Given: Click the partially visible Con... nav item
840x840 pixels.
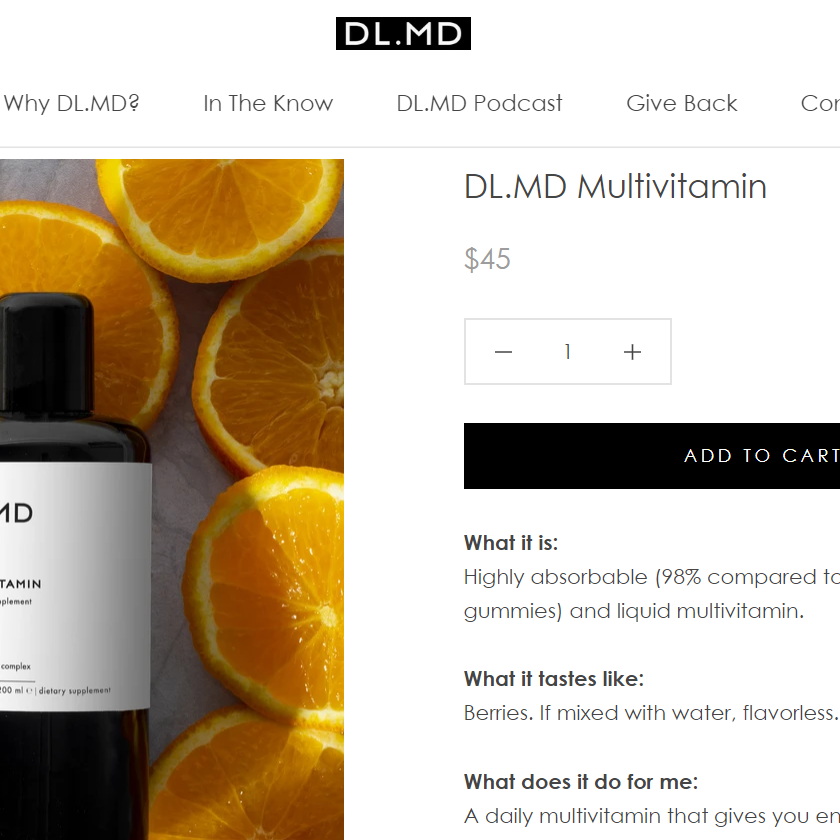Looking at the screenshot, I should tap(820, 103).
